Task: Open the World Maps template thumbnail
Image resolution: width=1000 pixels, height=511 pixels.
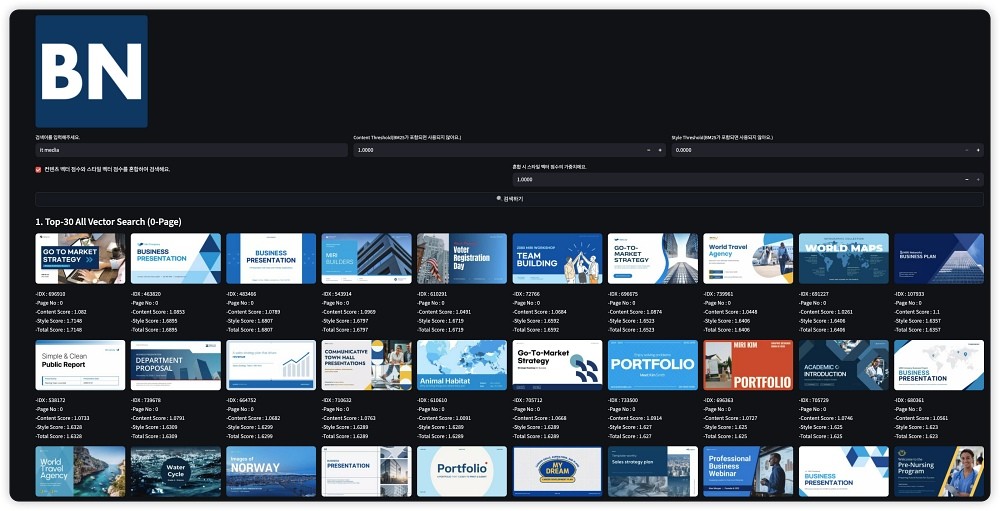Action: click(843, 259)
